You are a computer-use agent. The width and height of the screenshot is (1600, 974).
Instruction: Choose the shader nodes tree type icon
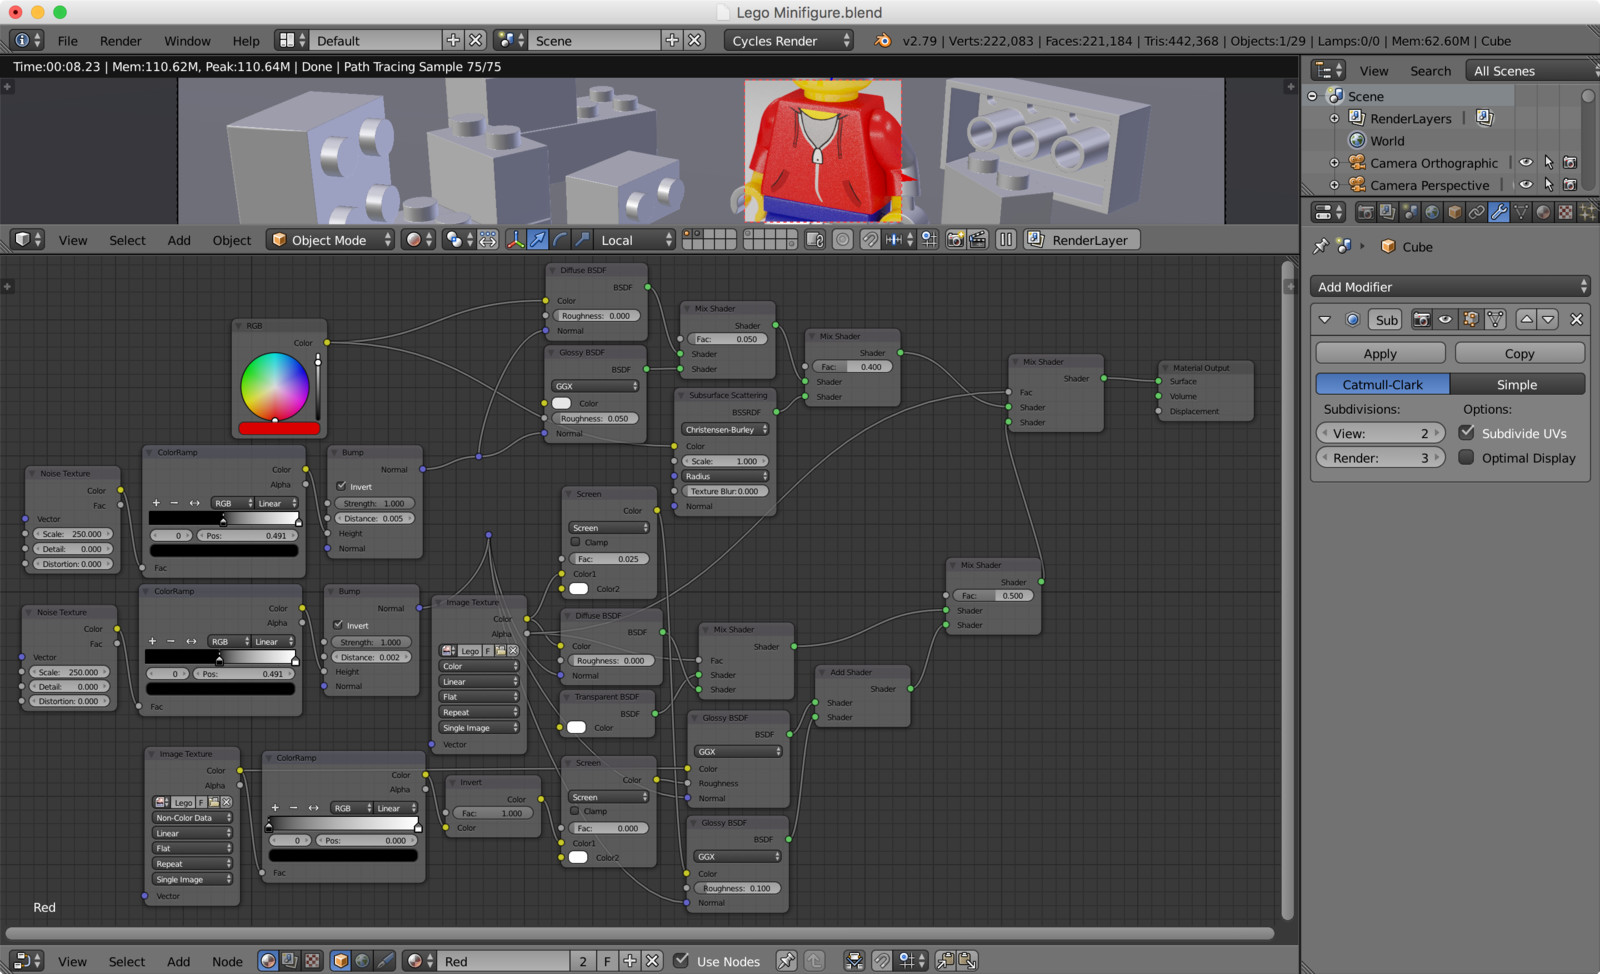coord(268,961)
